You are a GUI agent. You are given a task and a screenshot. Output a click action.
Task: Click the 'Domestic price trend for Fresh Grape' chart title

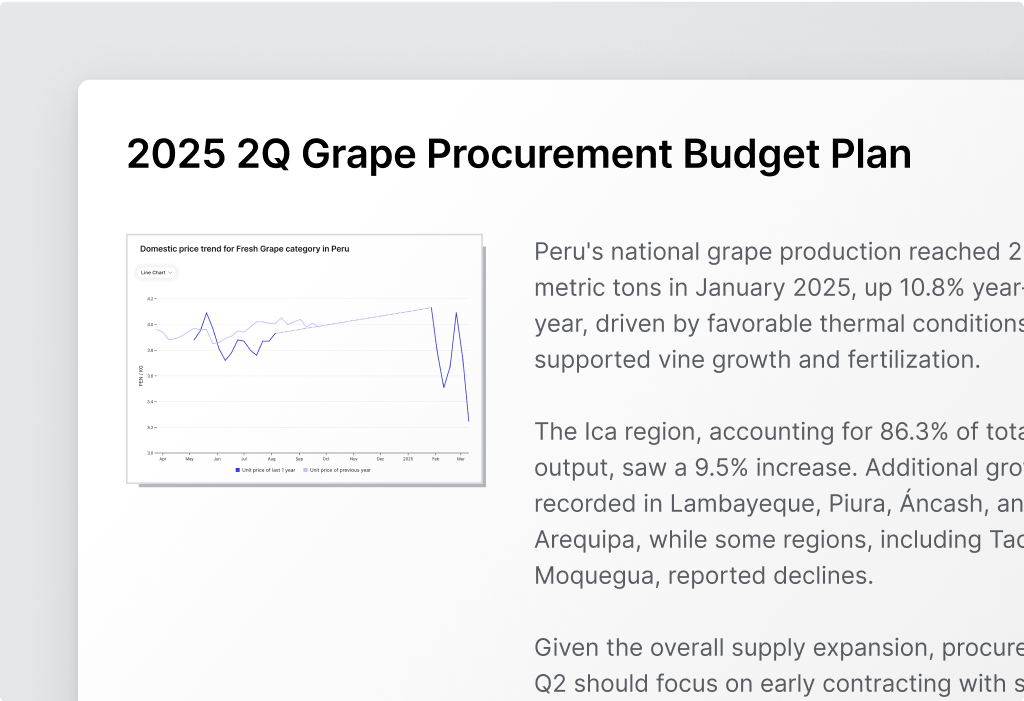coord(244,248)
